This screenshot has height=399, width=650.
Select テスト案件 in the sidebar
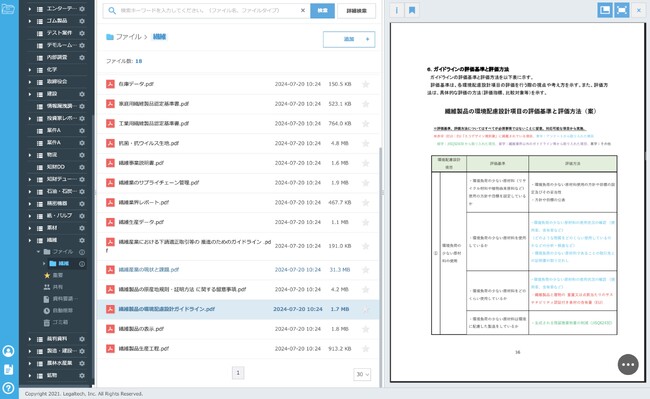[x=59, y=33]
